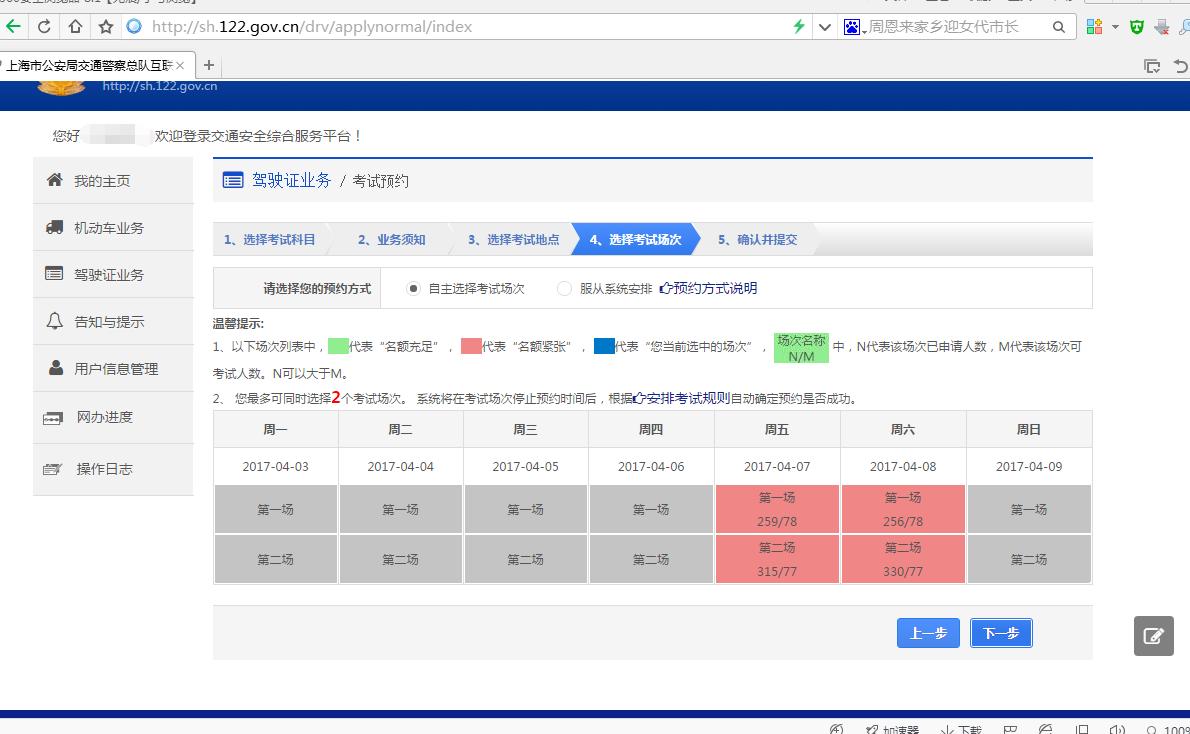Select the 机动车业务 truck icon

[57, 227]
